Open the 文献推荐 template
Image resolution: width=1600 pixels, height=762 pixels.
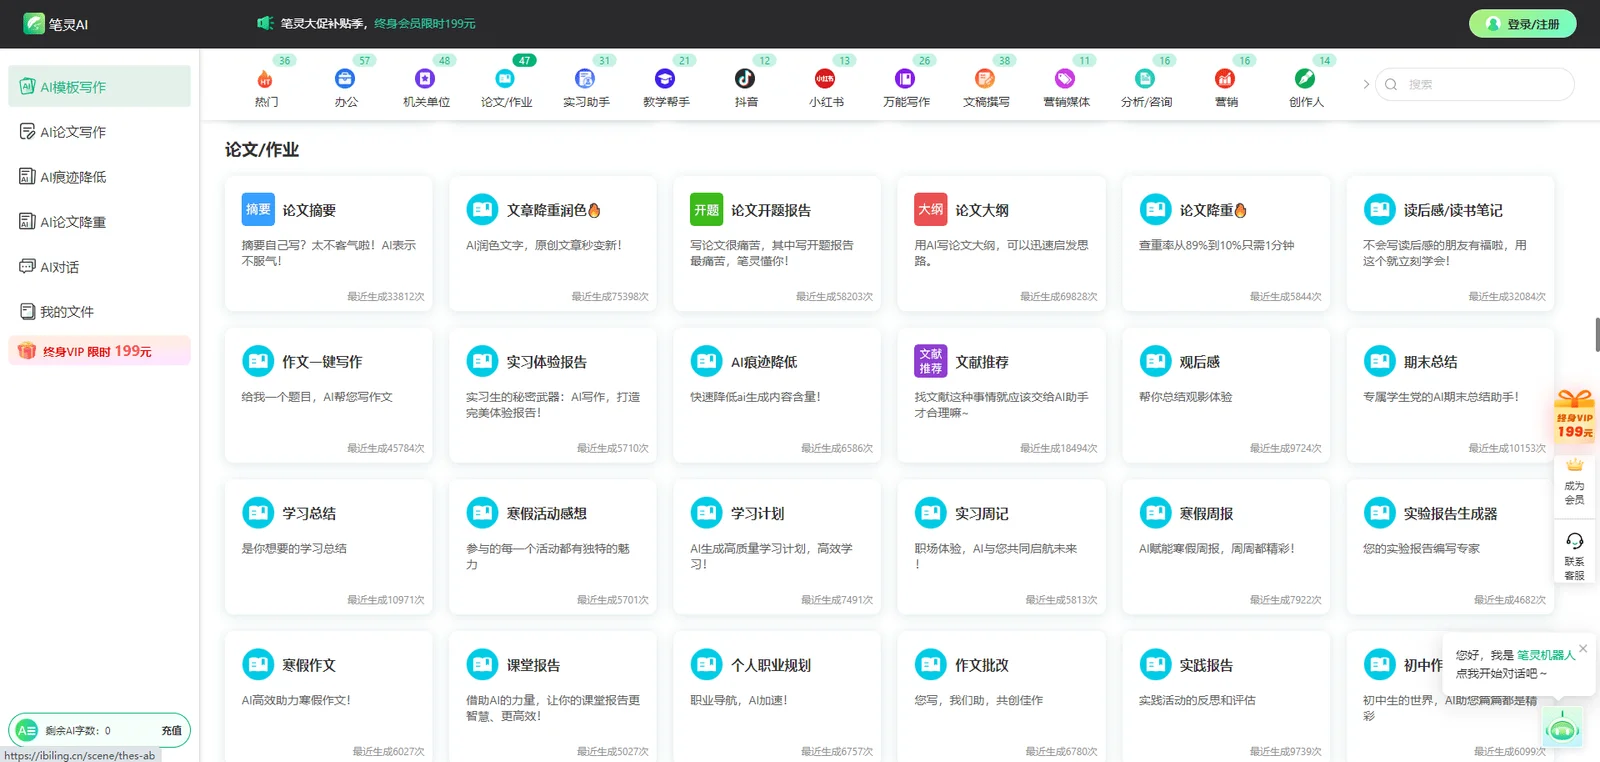1002,395
